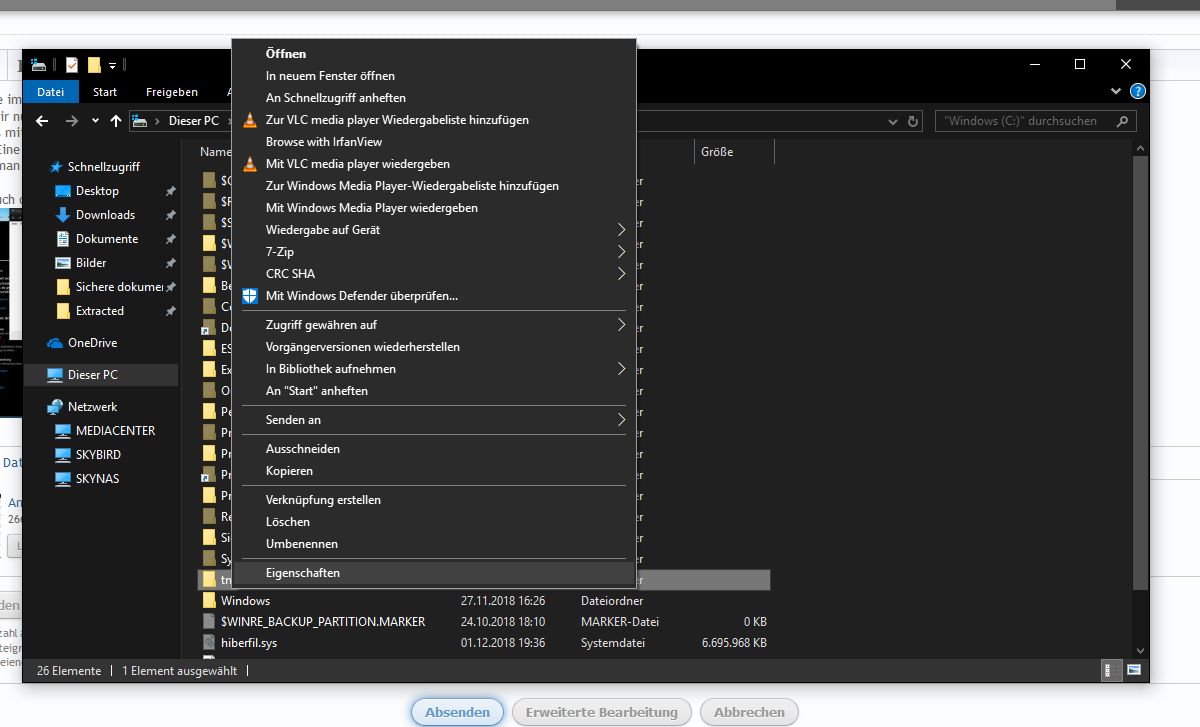Refresh the current folder view

[913, 121]
